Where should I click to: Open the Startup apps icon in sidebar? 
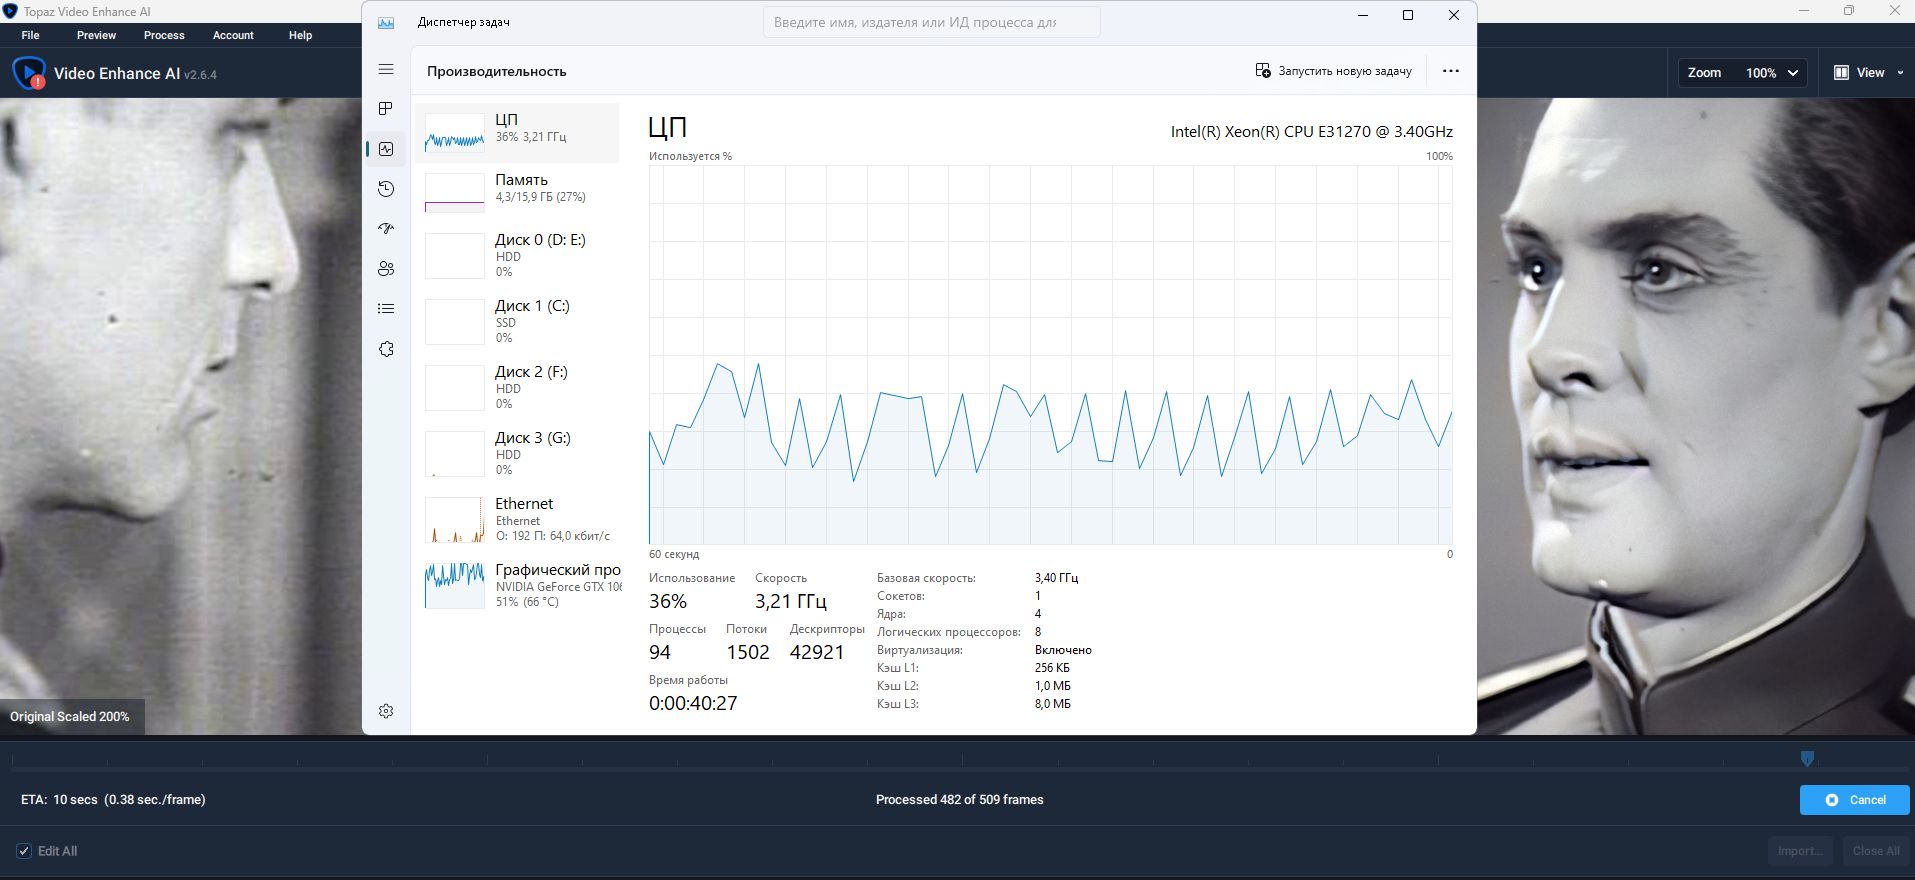click(x=386, y=229)
